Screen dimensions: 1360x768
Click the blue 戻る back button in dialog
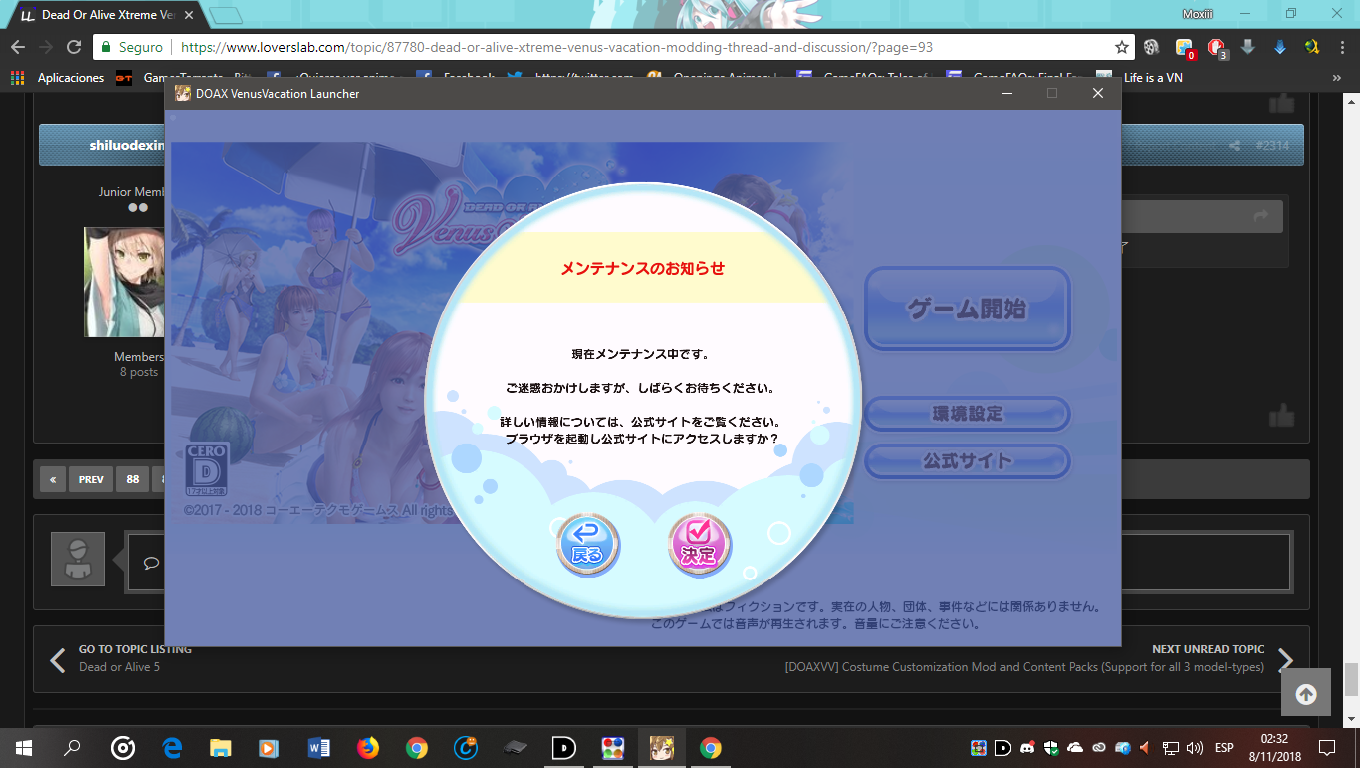point(588,546)
